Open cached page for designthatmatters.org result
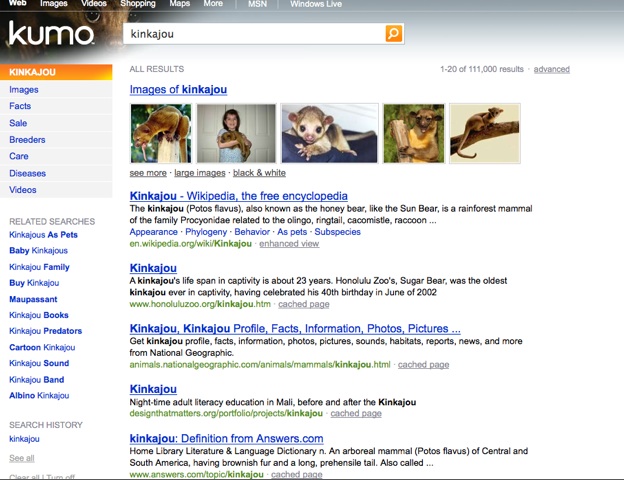 356,414
